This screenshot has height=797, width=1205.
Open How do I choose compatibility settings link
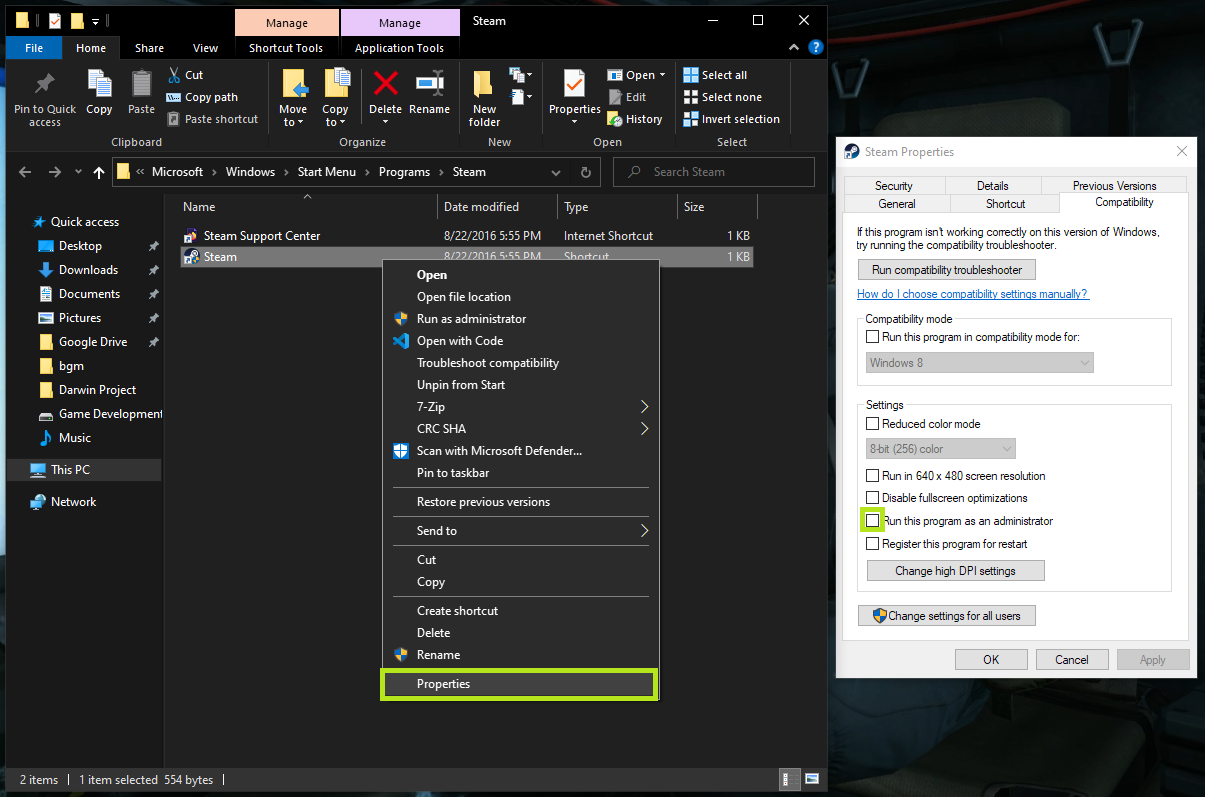[973, 294]
